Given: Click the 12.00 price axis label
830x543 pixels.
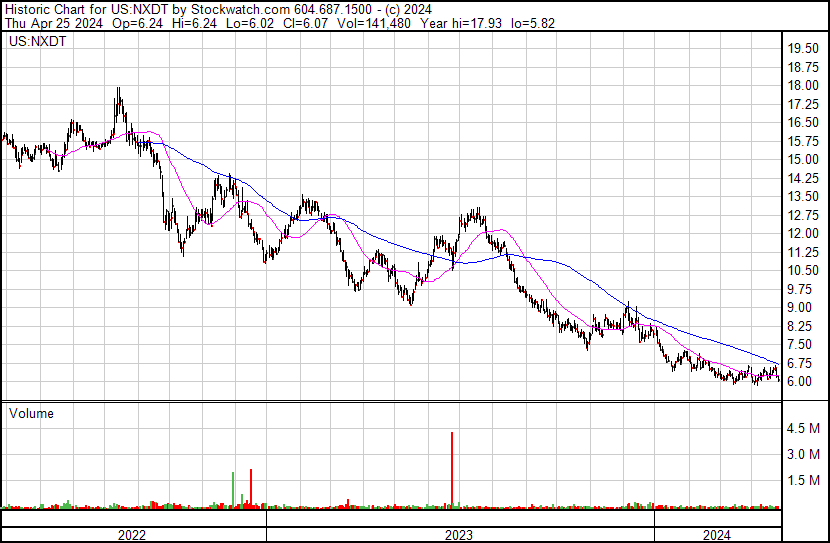Looking at the screenshot, I should (x=803, y=233).
